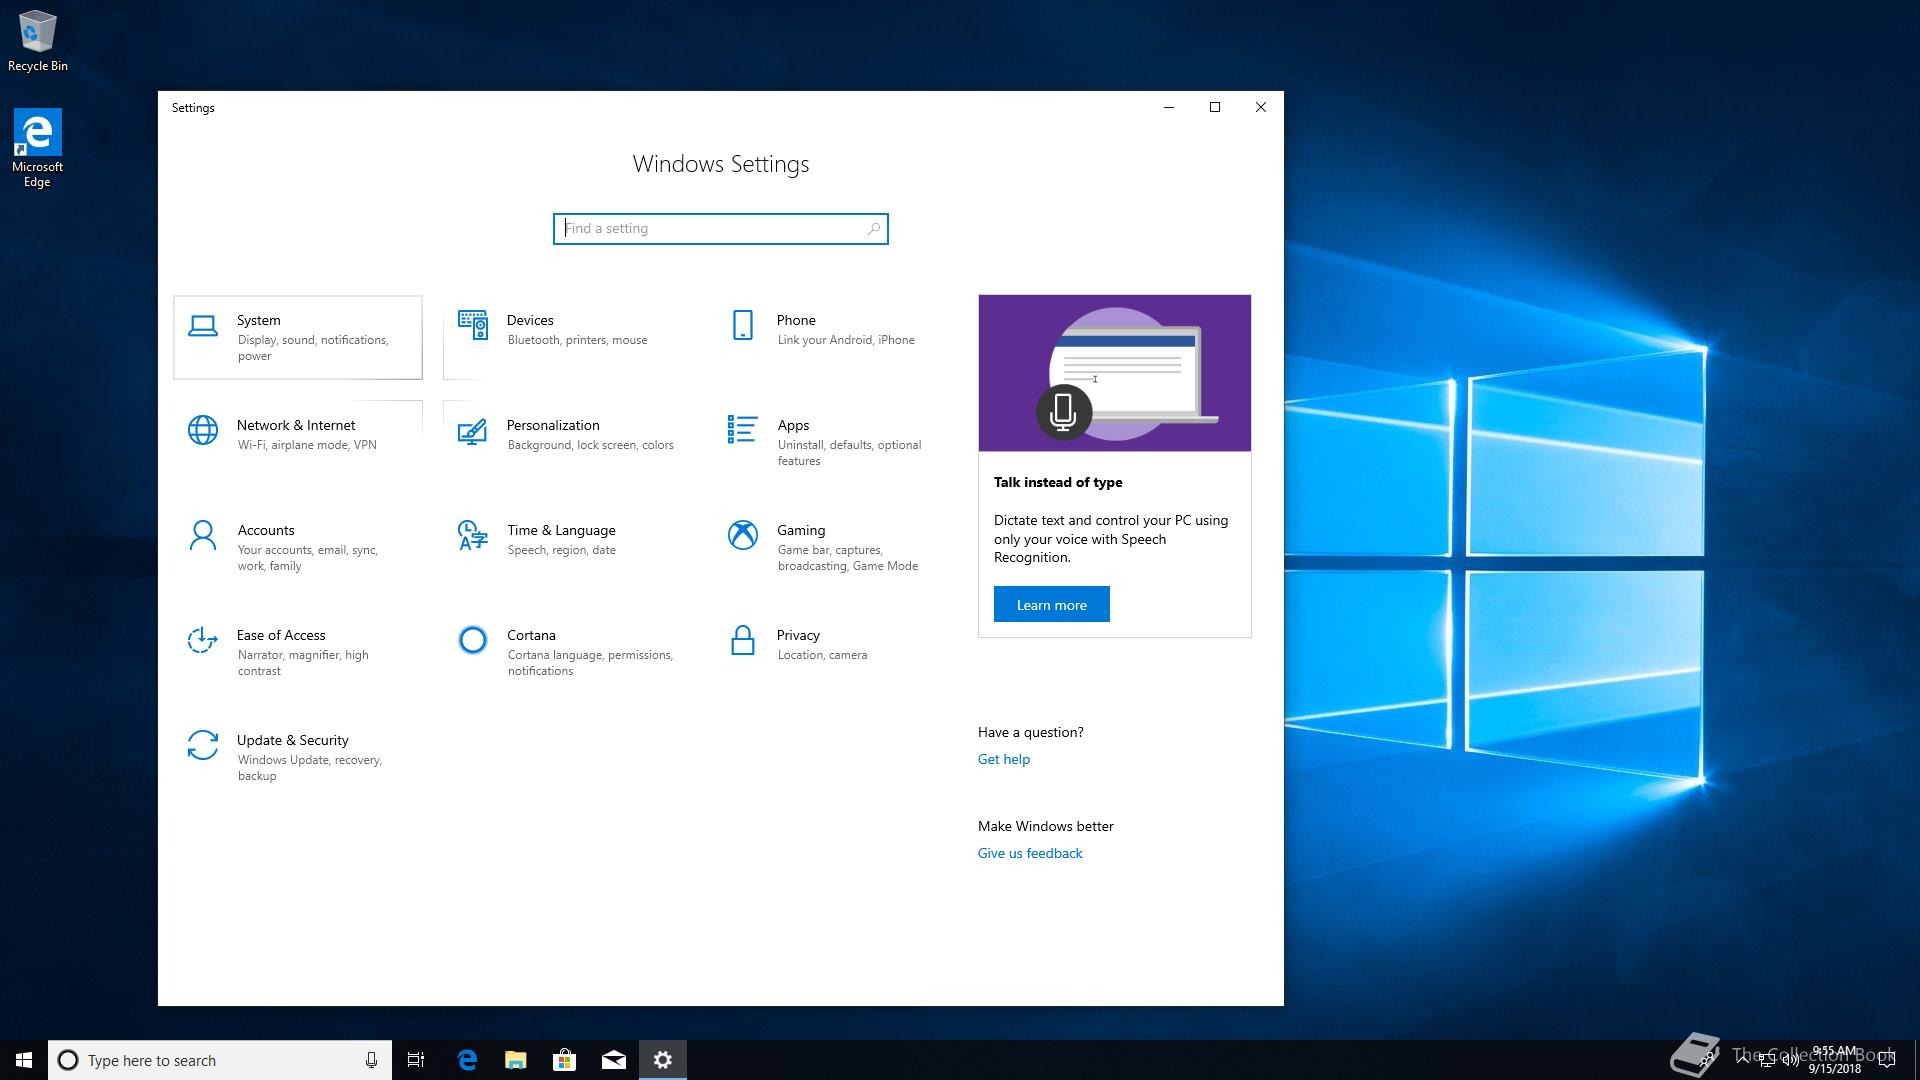The width and height of the screenshot is (1920, 1080).
Task: Click the Ease of Access icon
Action: click(203, 640)
